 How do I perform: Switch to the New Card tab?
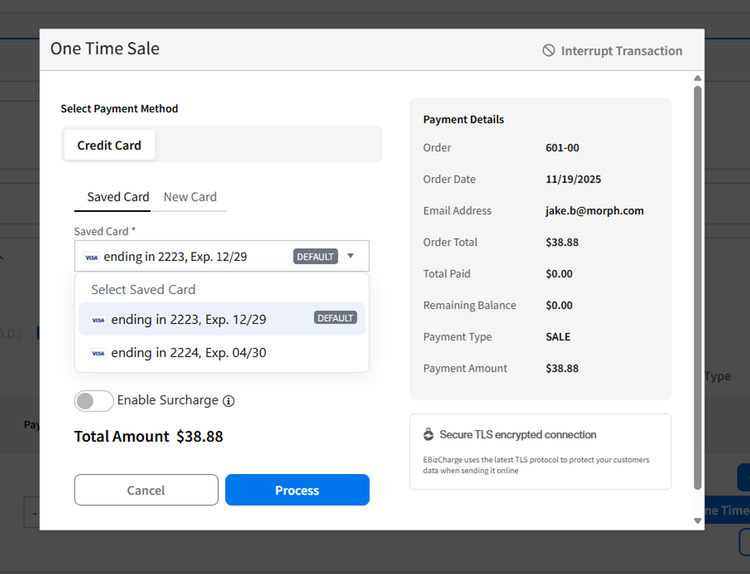[190, 197]
